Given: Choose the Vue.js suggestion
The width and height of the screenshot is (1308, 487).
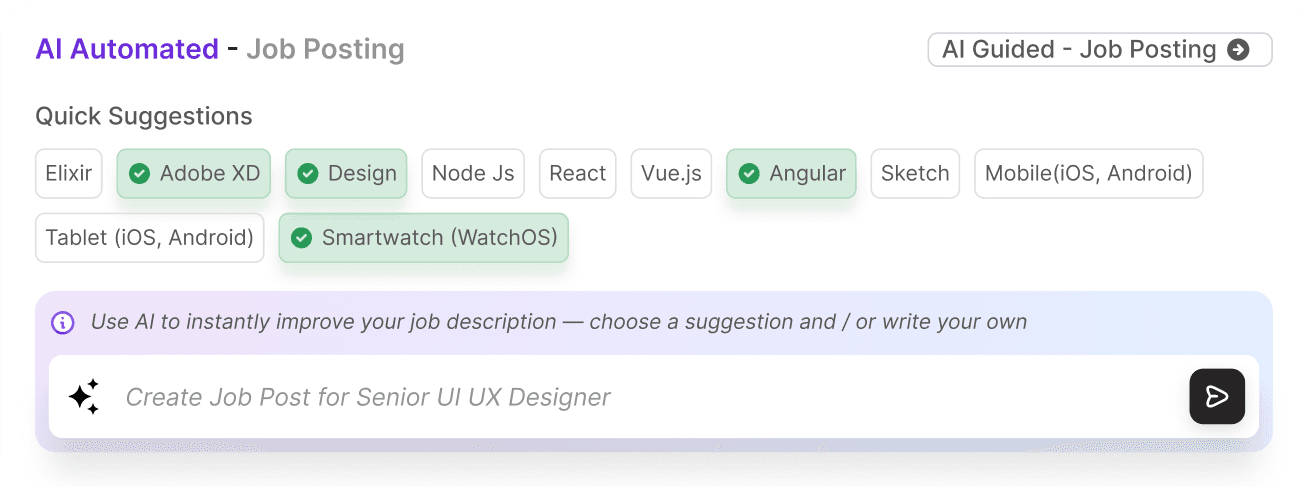Looking at the screenshot, I should point(671,174).
